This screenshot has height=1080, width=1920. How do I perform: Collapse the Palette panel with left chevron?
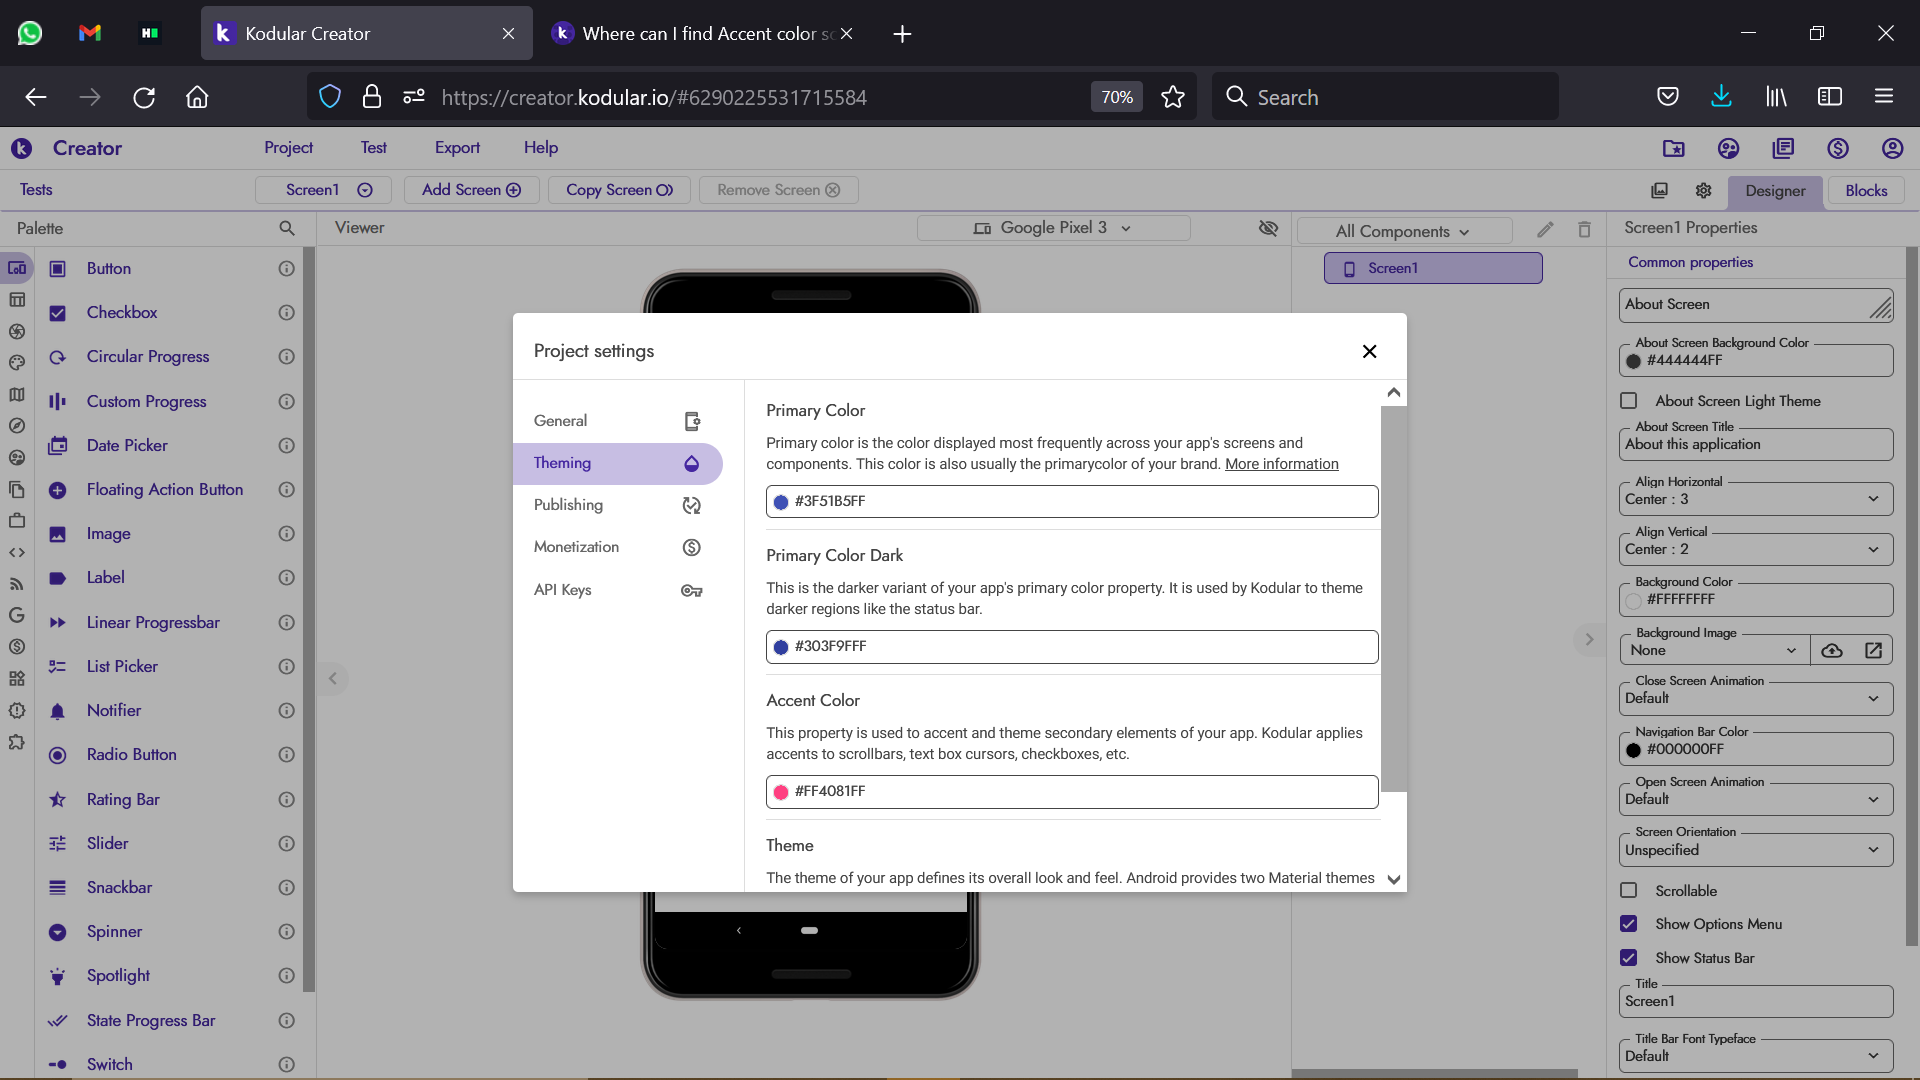333,679
